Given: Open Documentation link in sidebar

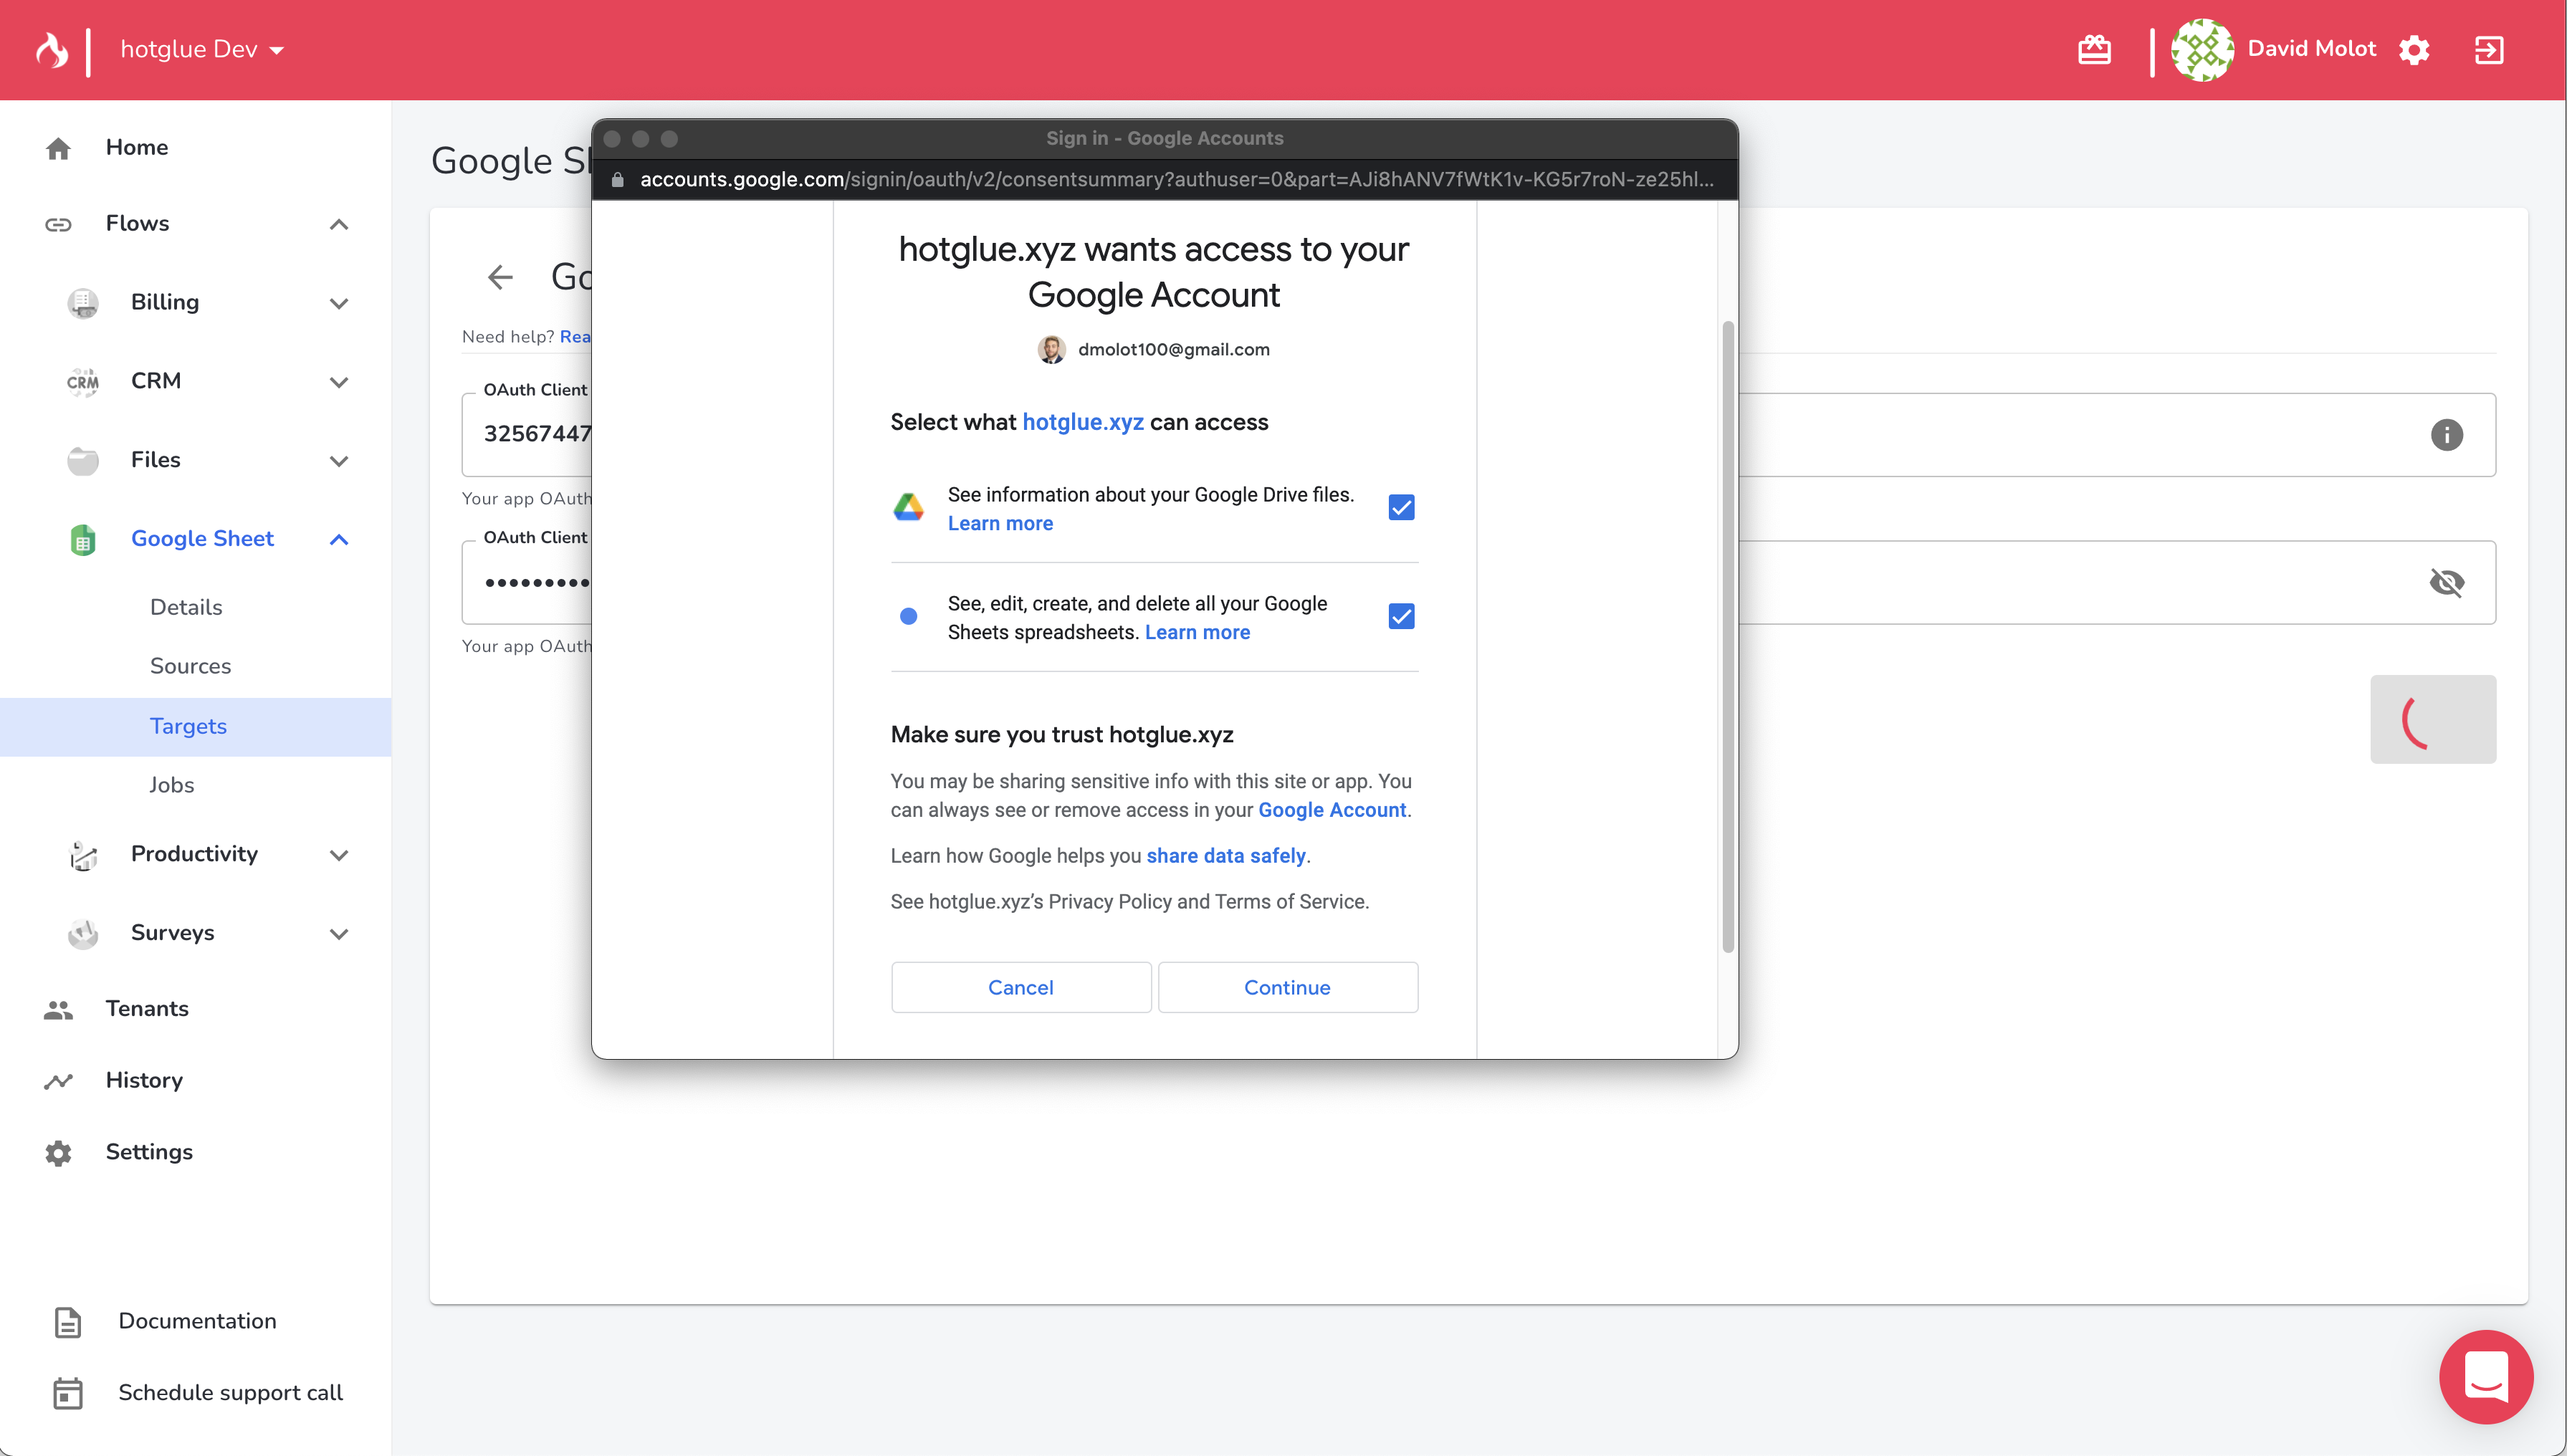Looking at the screenshot, I should [x=197, y=1321].
